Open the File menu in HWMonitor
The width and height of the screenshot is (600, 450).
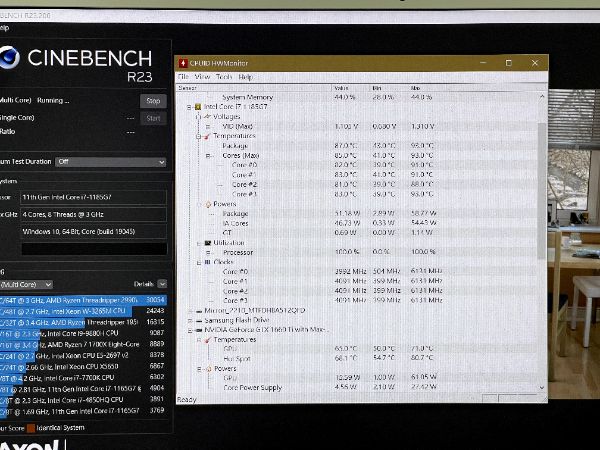183,77
